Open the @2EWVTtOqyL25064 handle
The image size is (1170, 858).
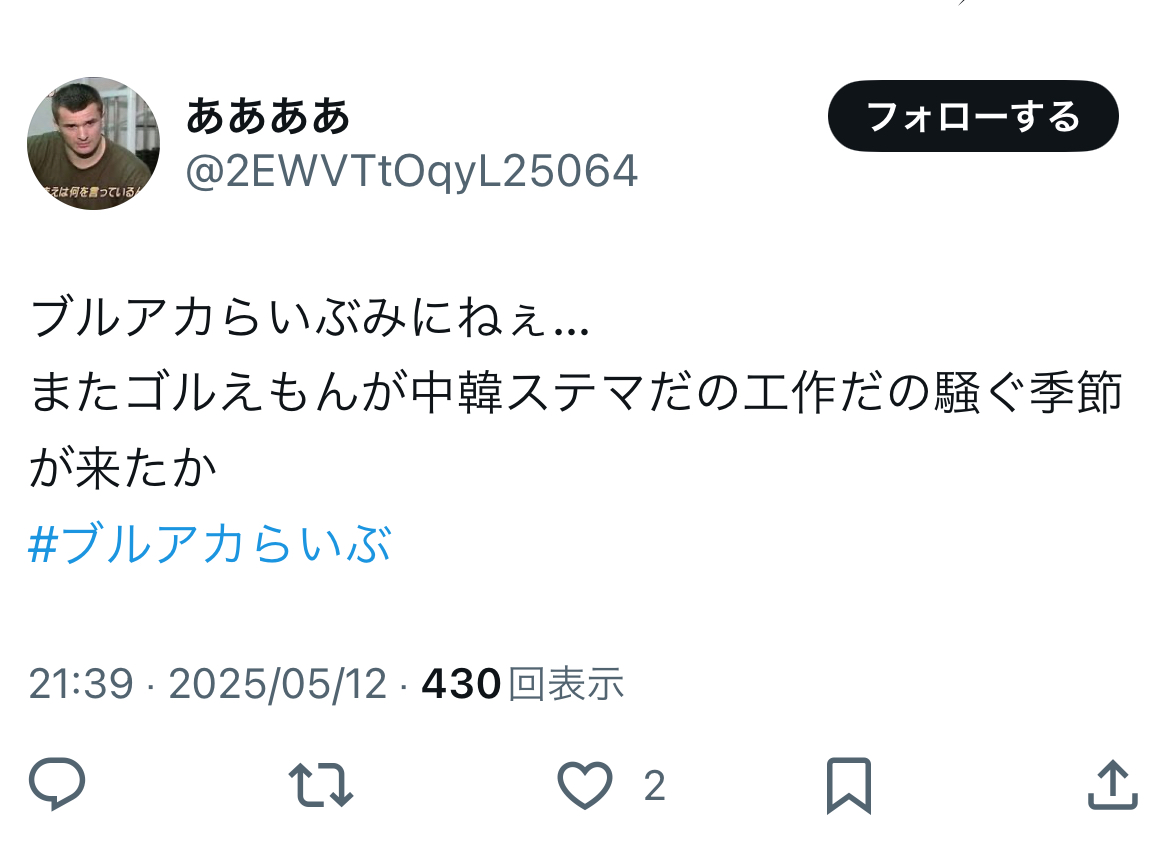pyautogui.click(x=411, y=172)
